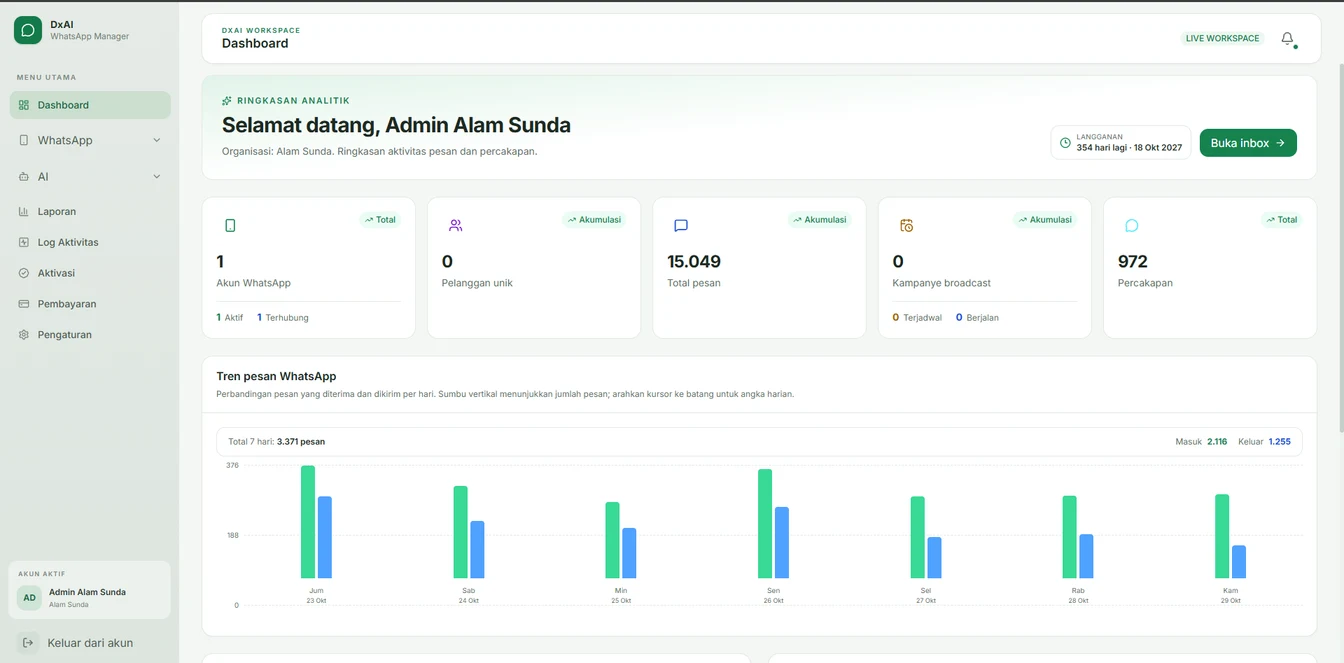This screenshot has height=663, width=1344.
Task: Click the Aktivasi checkmark icon
Action: click(x=24, y=273)
